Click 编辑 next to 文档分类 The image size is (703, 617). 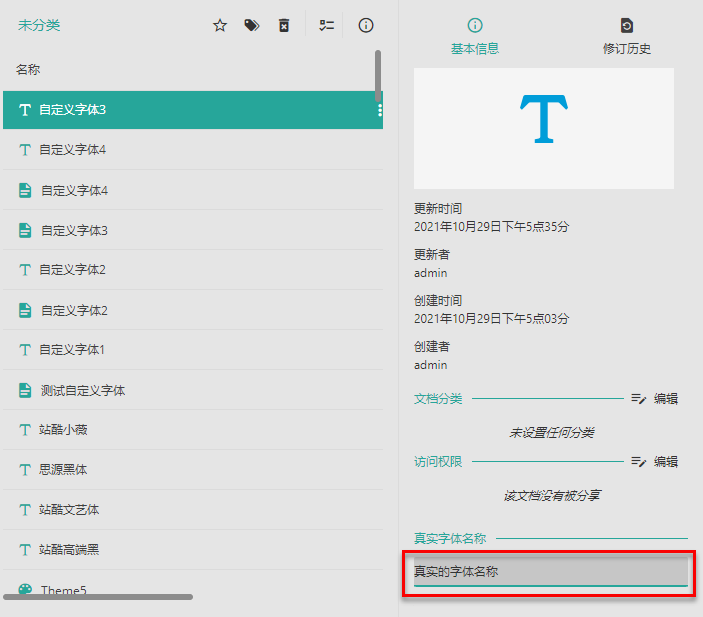click(x=655, y=398)
